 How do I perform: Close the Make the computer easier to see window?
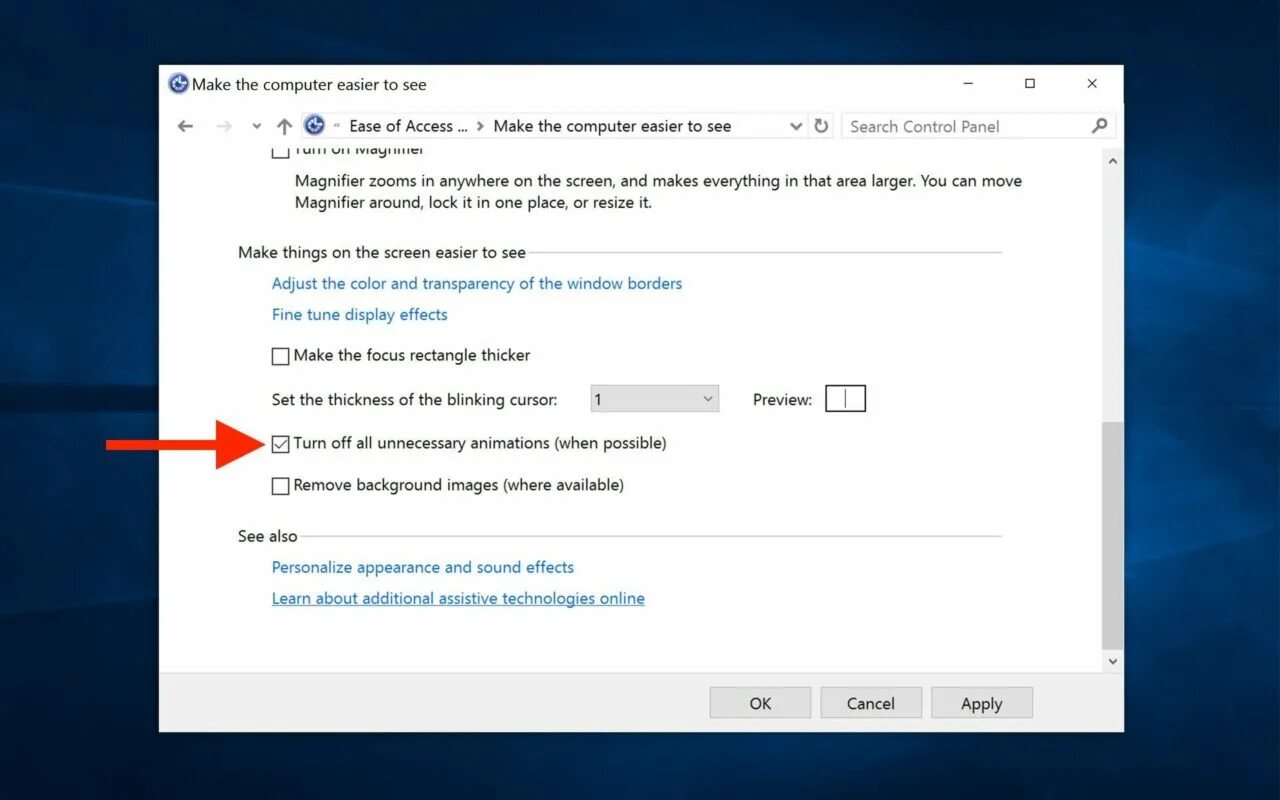pos(1092,84)
